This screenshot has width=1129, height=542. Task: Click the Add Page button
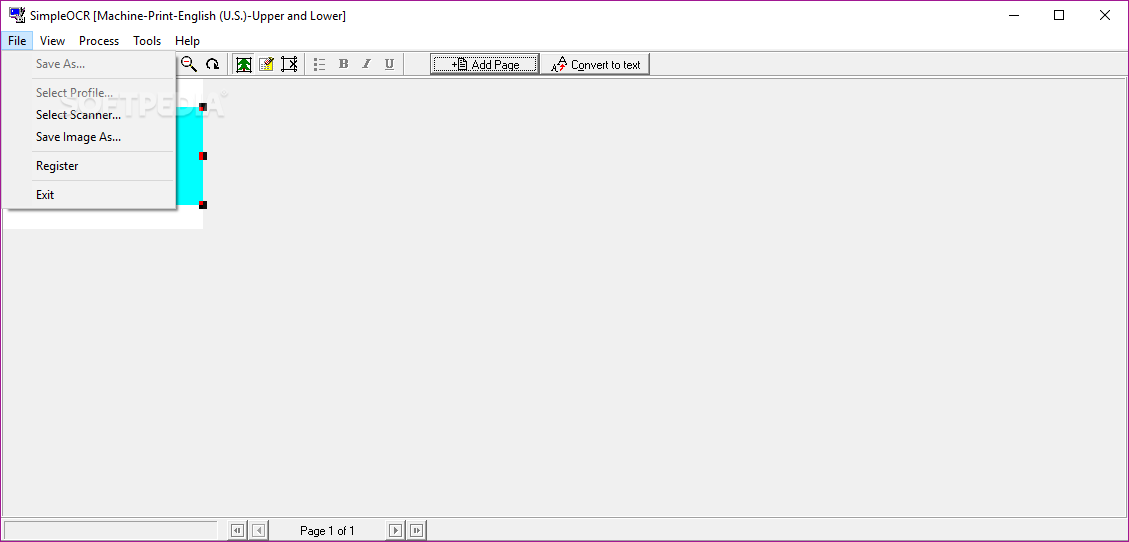[x=485, y=64]
